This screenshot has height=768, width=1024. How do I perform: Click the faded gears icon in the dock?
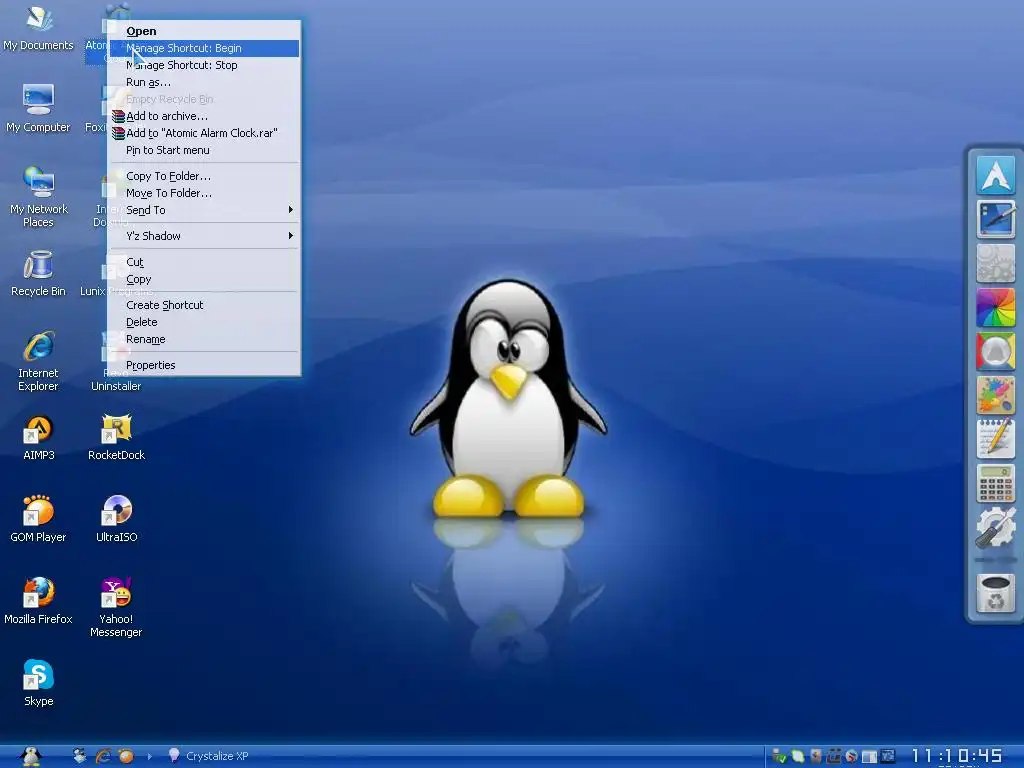(995, 263)
